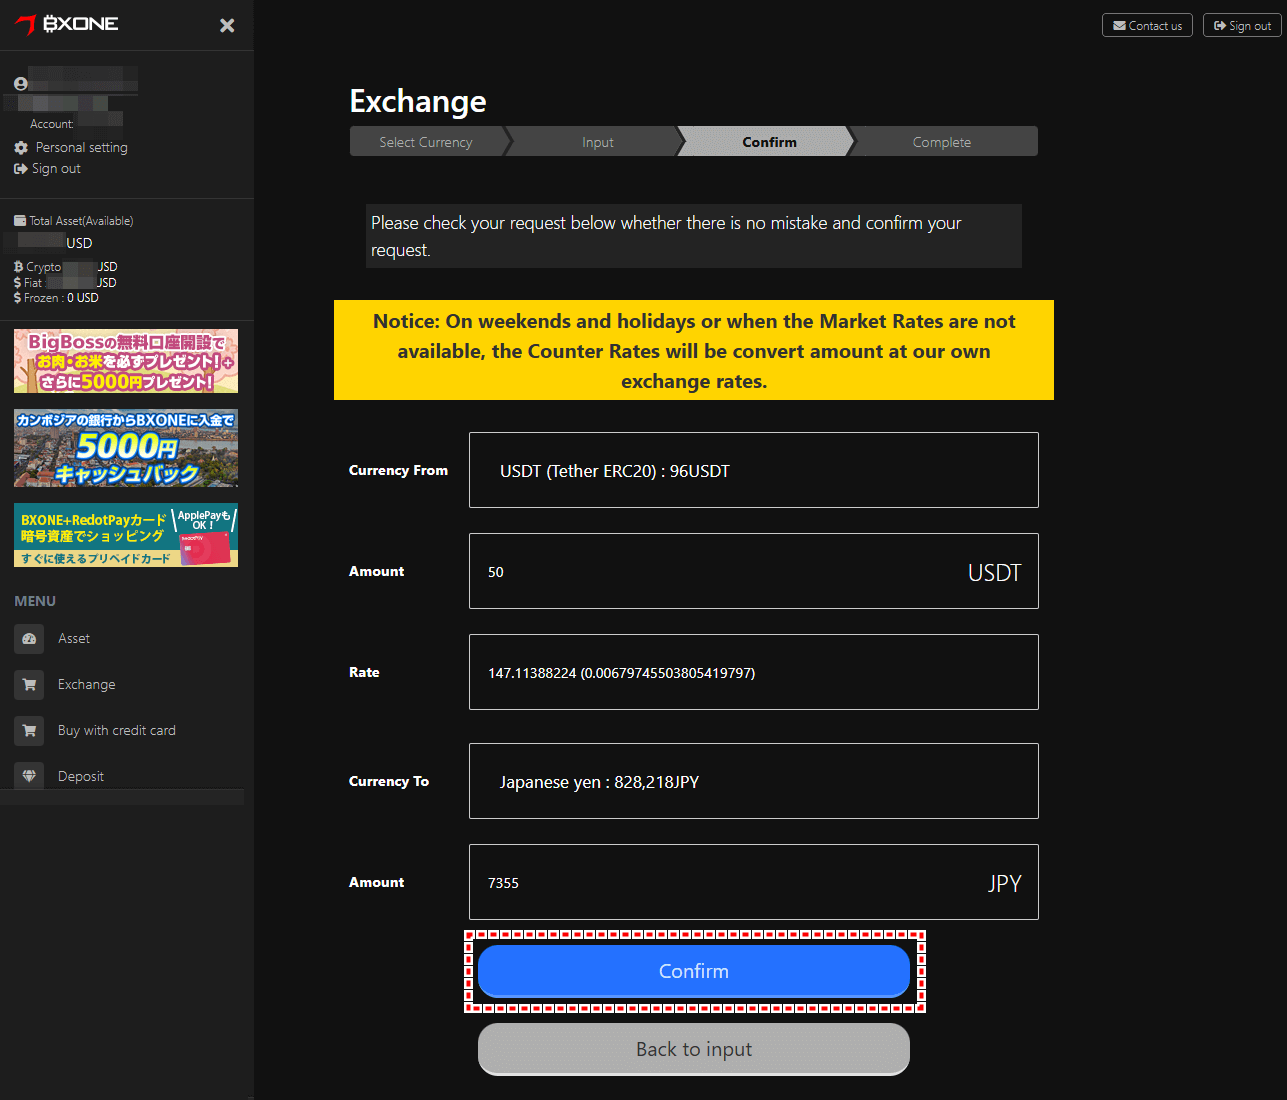Open the BXONE+RedotPay card banner

126,535
